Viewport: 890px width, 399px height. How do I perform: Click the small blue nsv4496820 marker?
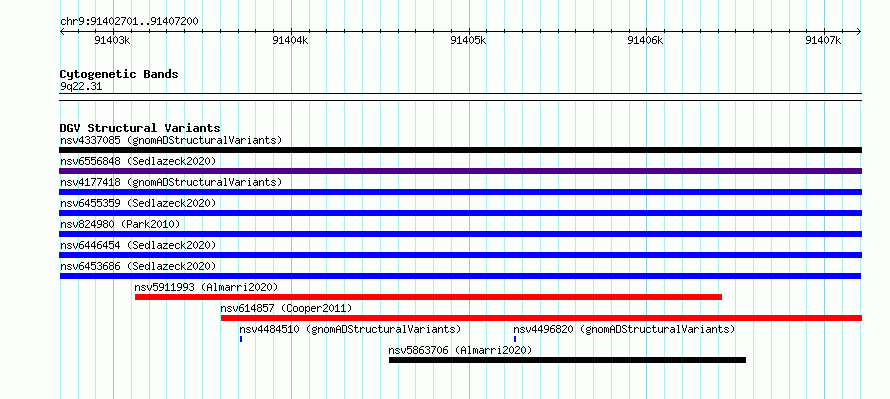tap(515, 339)
